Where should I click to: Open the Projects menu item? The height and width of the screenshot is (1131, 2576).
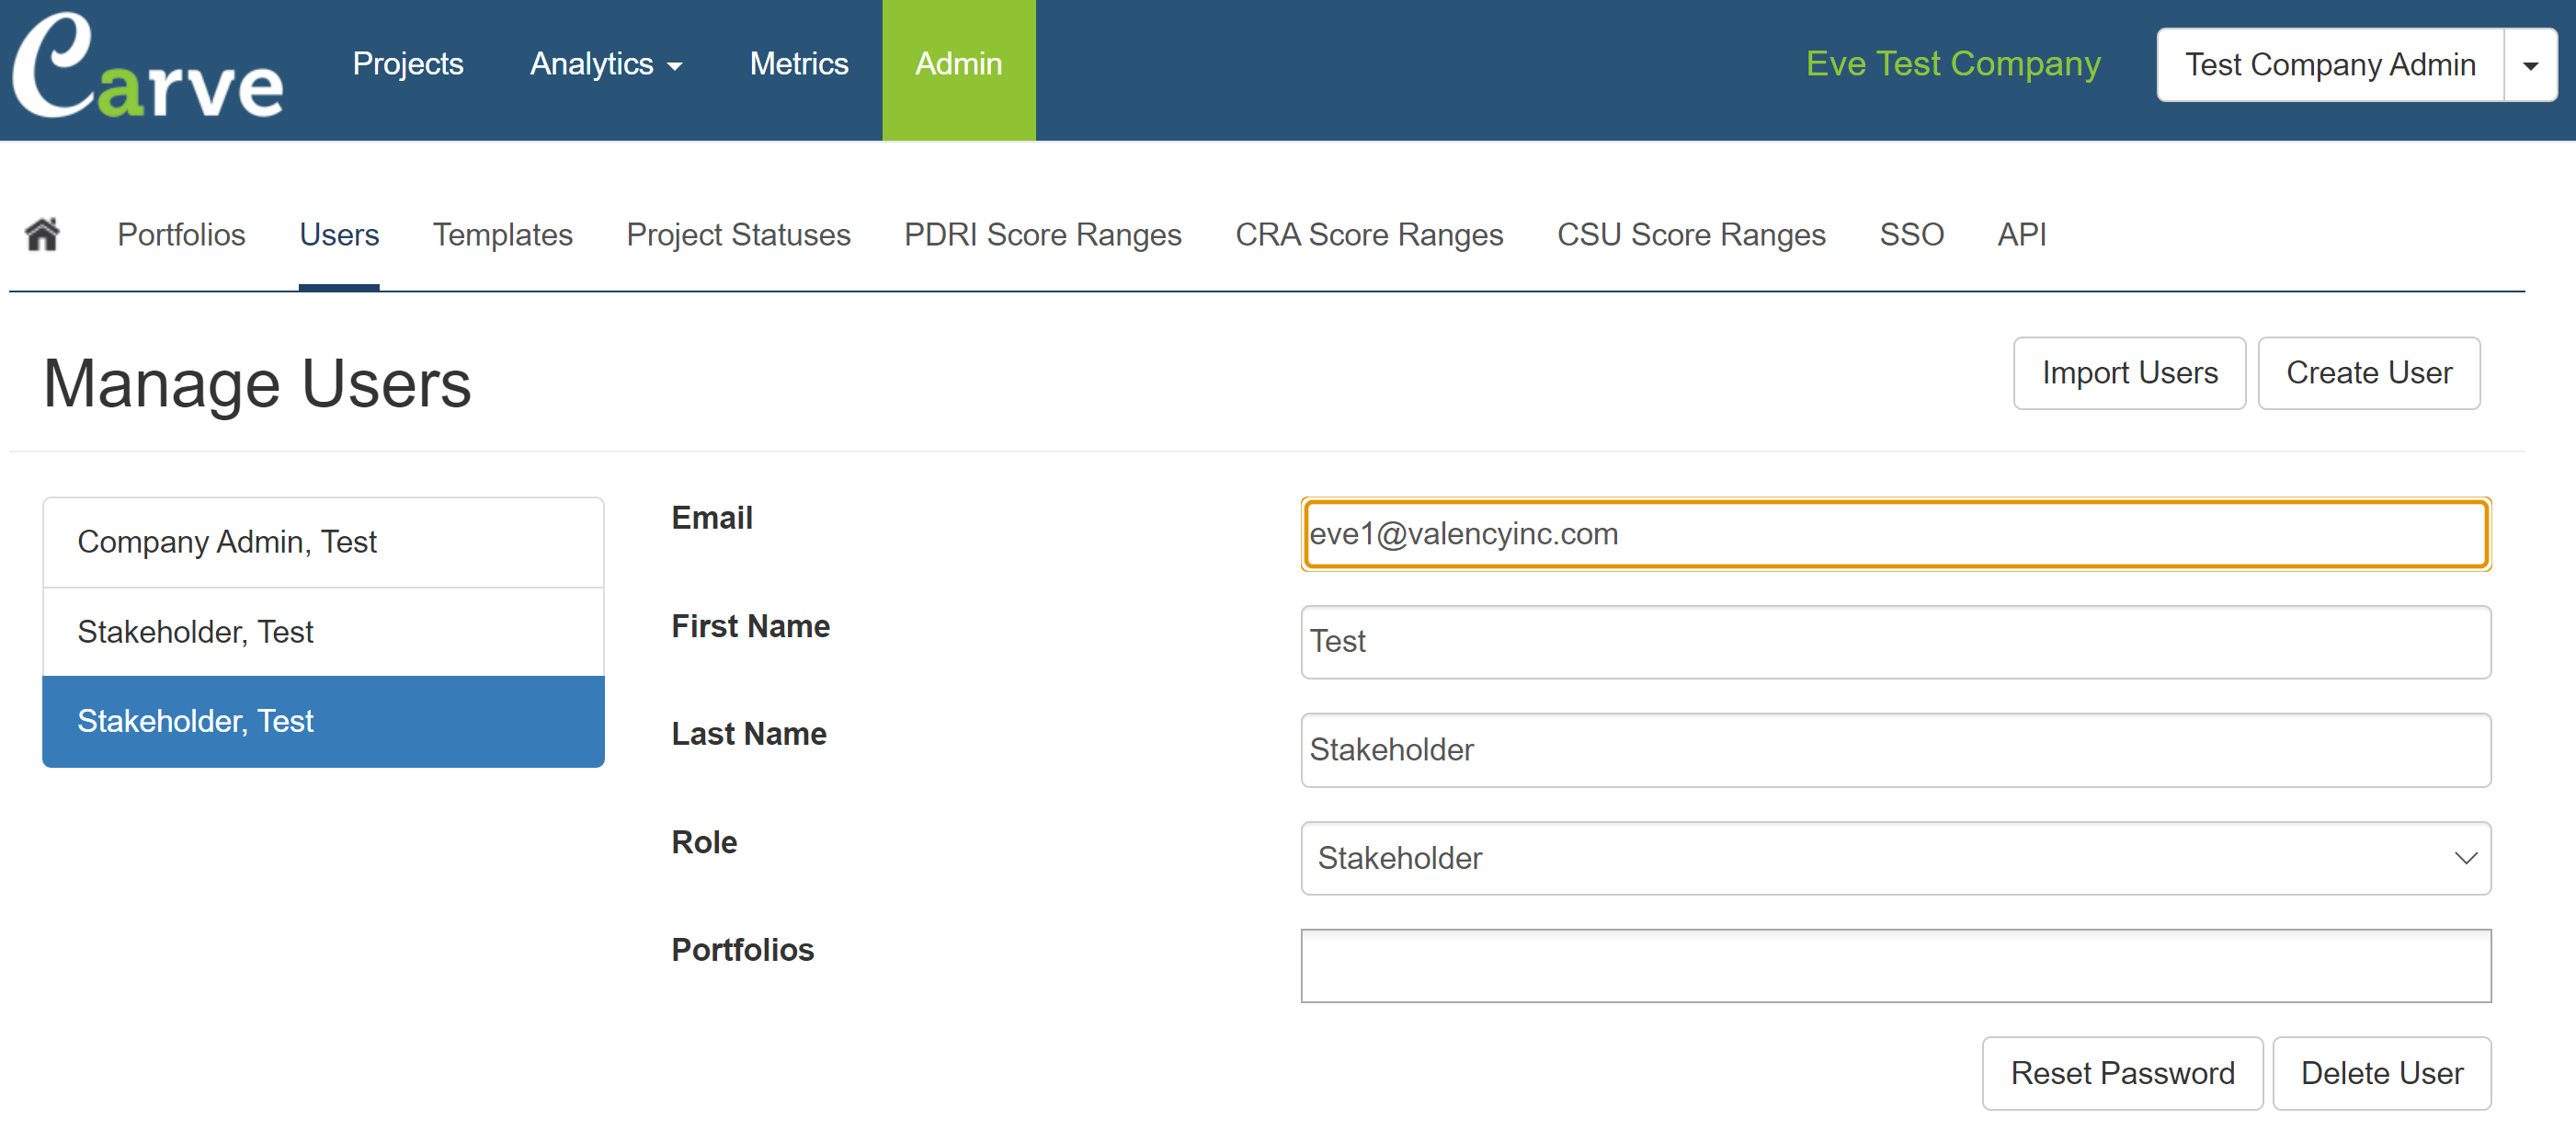(x=408, y=64)
